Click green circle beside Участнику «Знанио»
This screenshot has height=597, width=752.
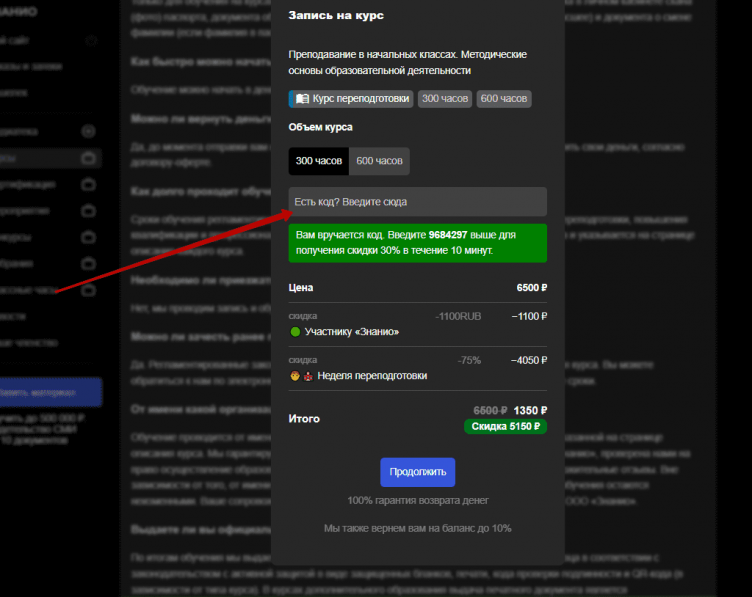click(x=295, y=331)
